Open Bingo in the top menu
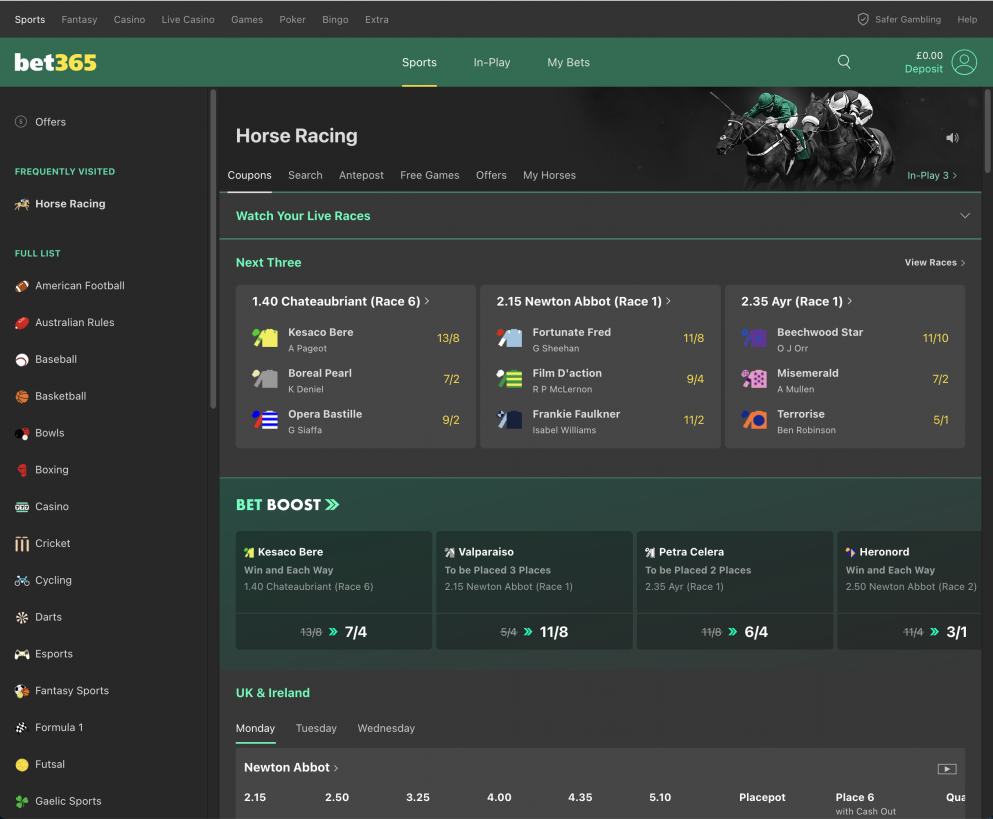 pyautogui.click(x=335, y=20)
